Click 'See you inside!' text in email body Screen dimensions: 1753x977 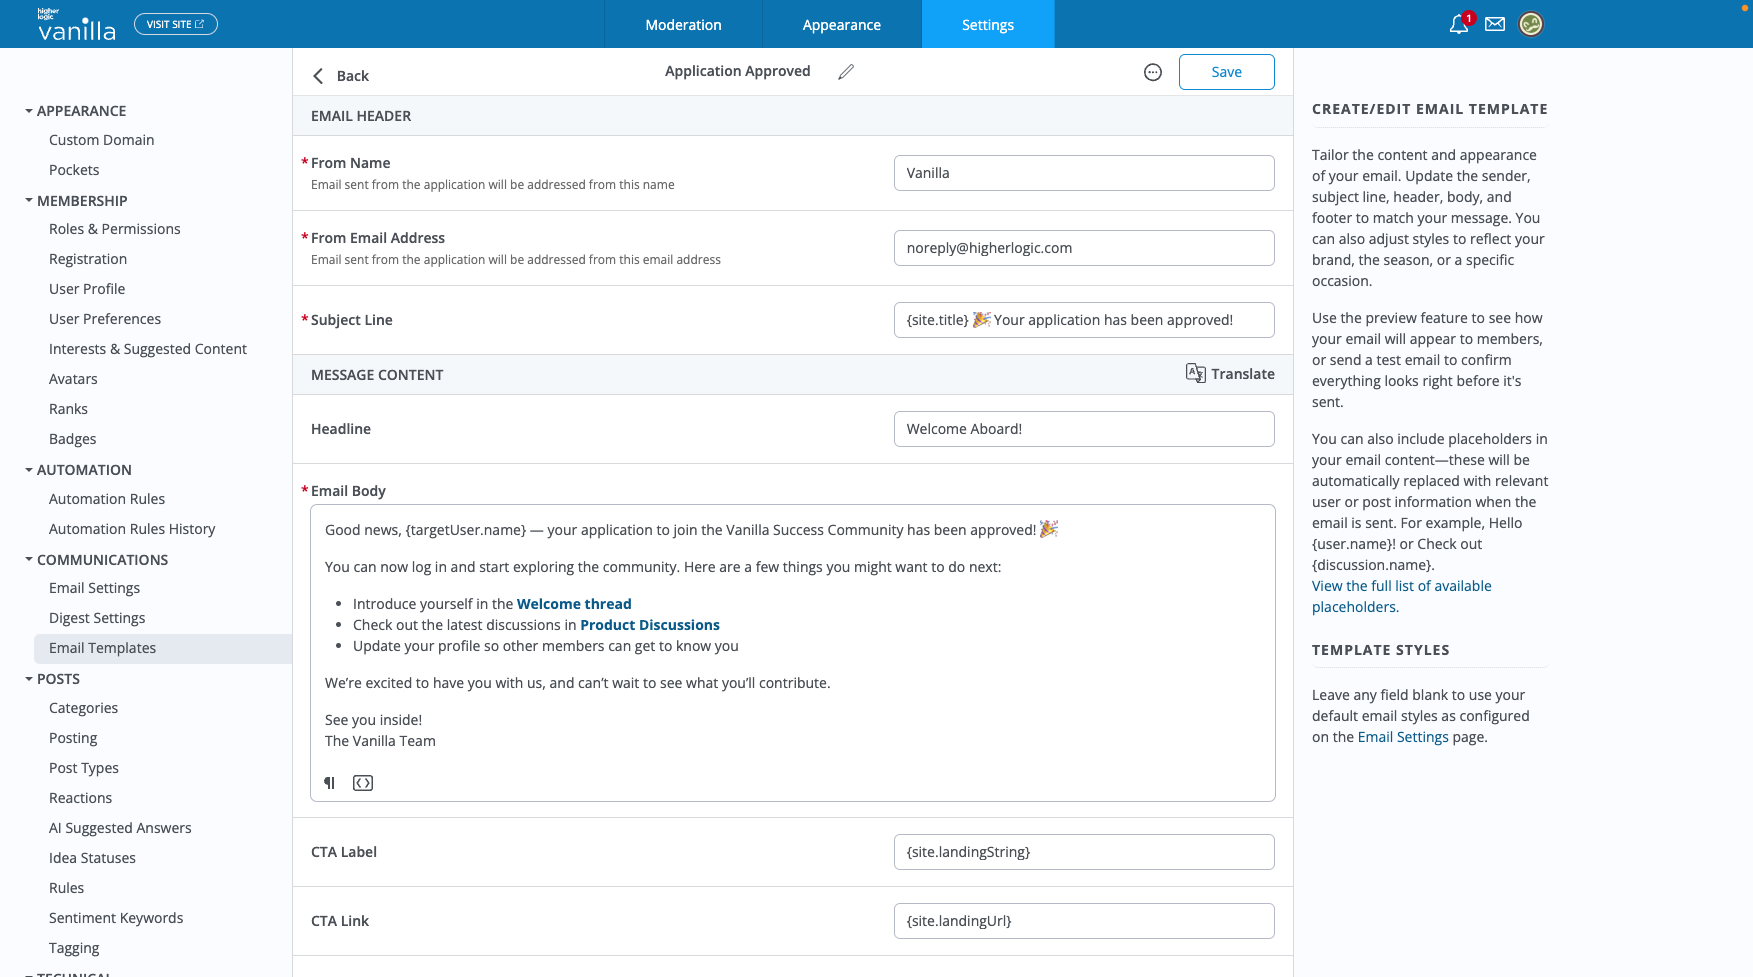click(373, 720)
